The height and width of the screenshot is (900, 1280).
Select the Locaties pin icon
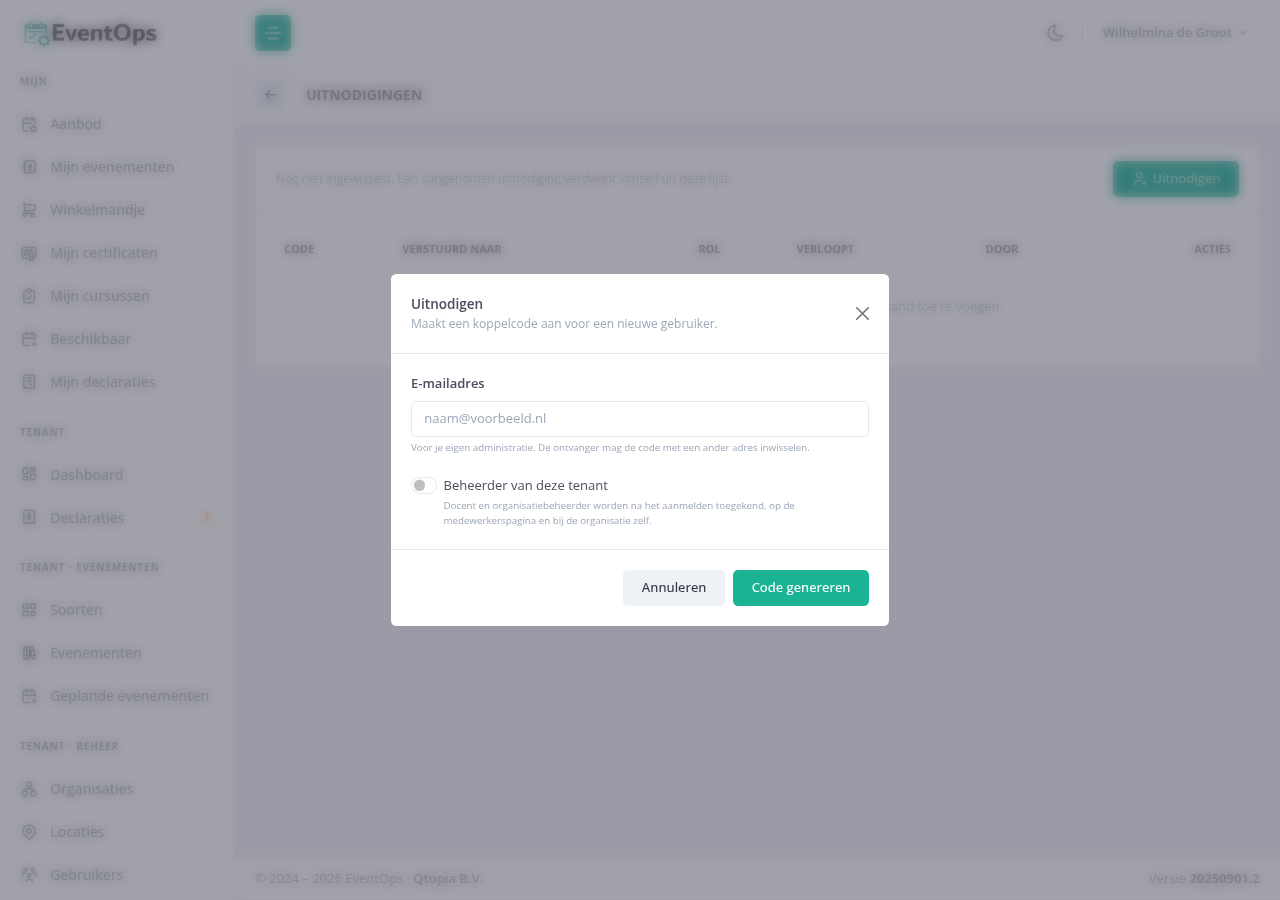(x=29, y=832)
